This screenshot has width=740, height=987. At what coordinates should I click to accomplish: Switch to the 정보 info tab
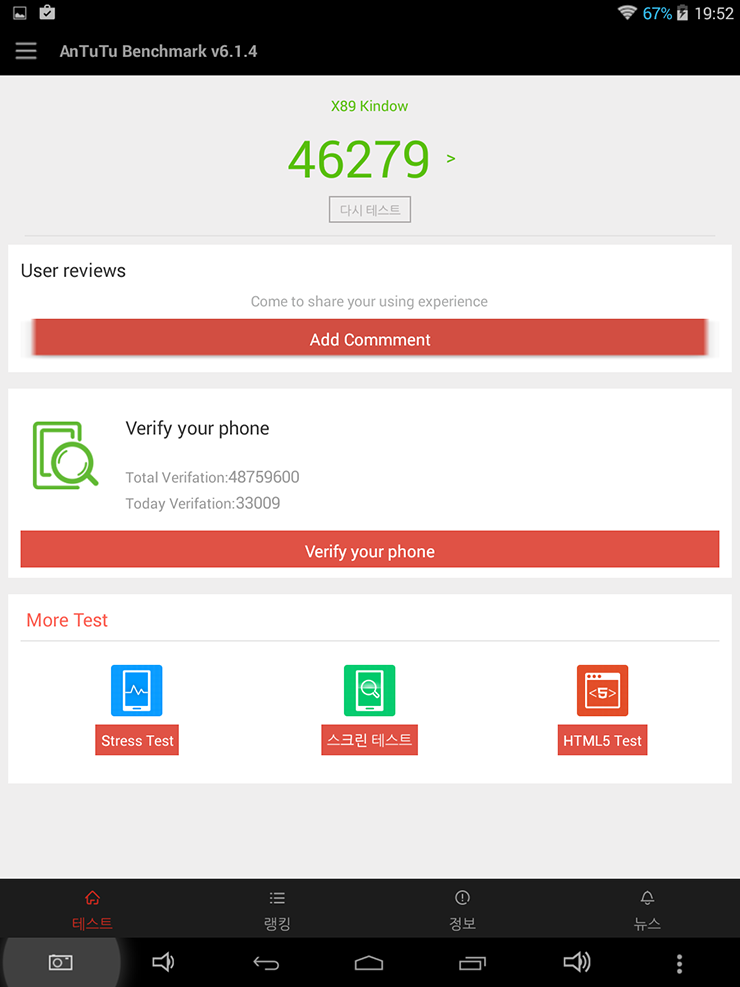462,910
